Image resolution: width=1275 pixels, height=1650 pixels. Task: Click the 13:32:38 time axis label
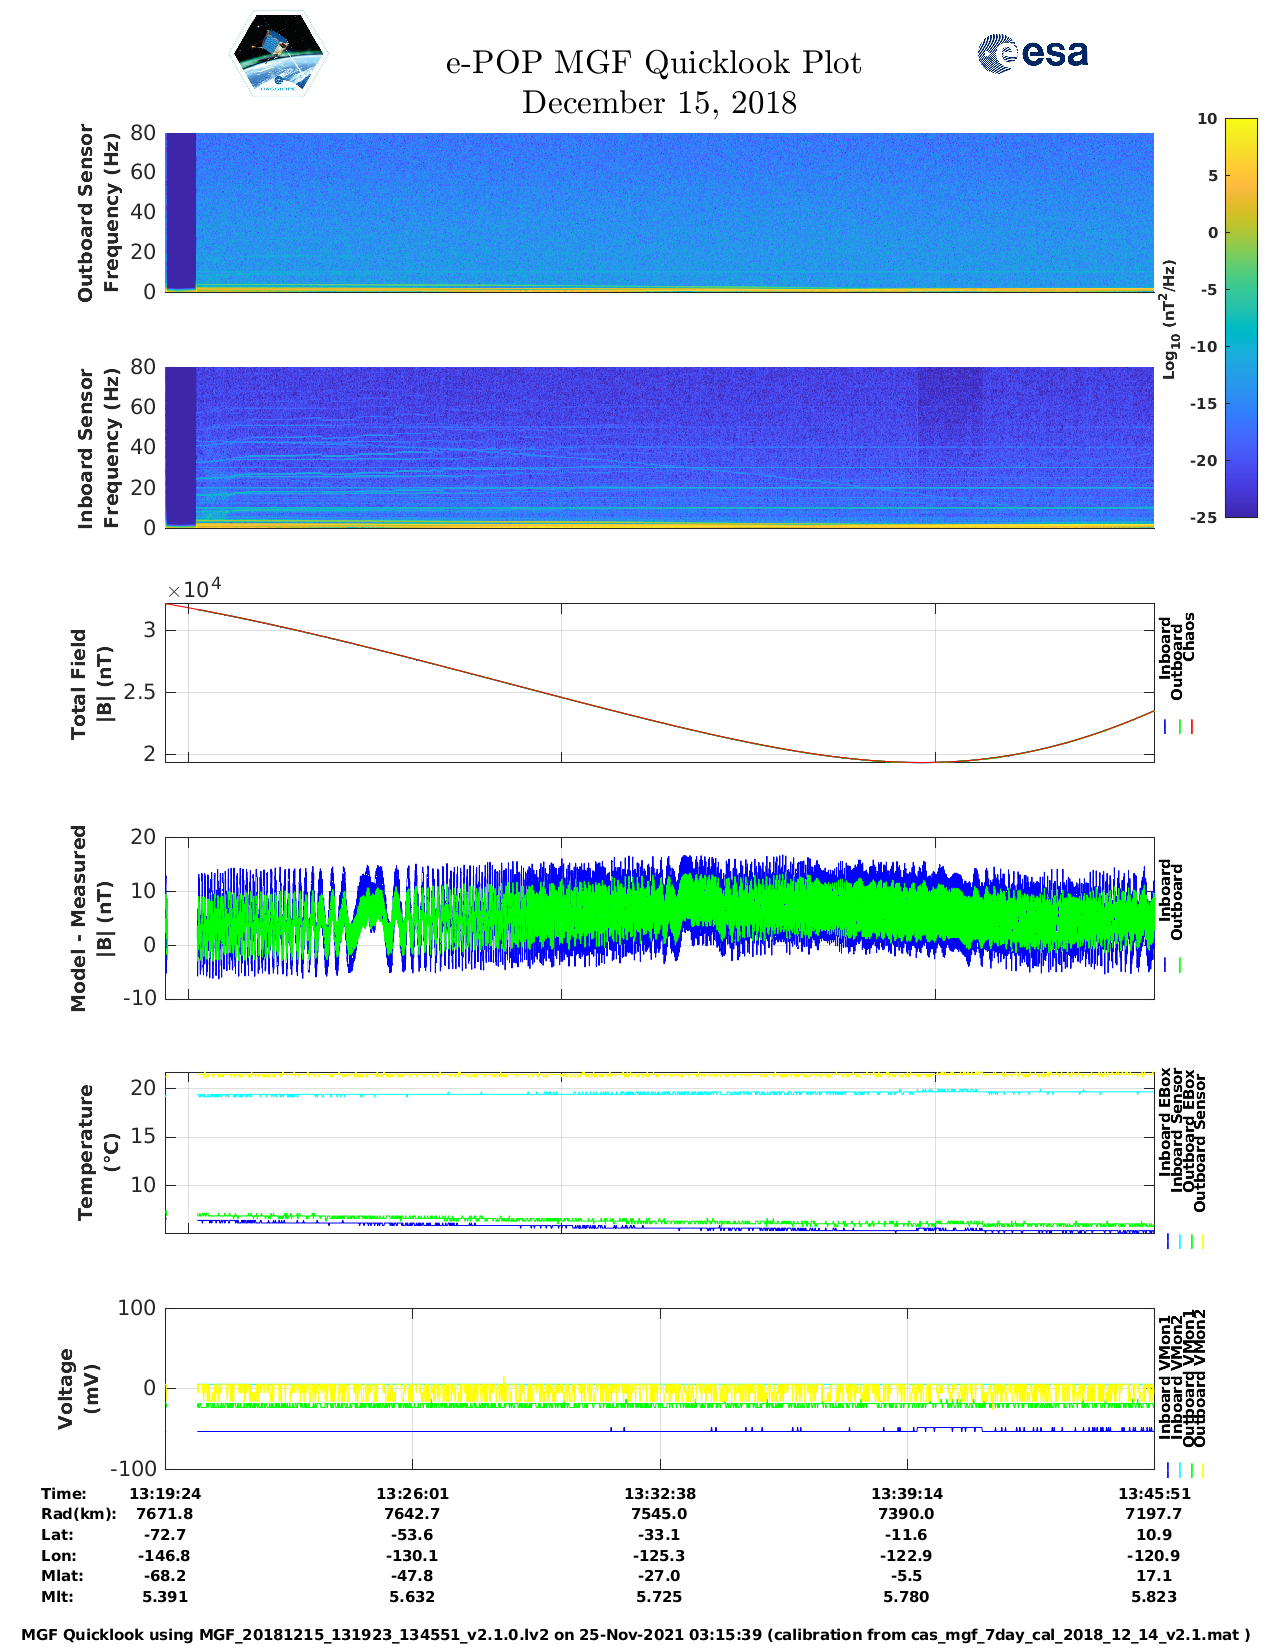659,1493
